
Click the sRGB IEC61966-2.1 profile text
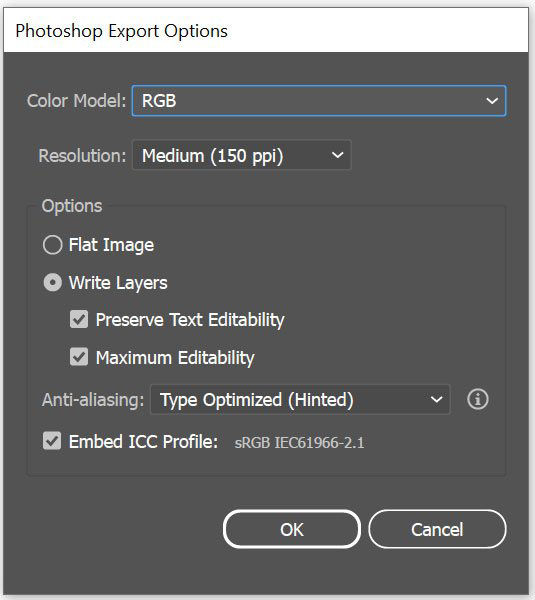coord(299,443)
